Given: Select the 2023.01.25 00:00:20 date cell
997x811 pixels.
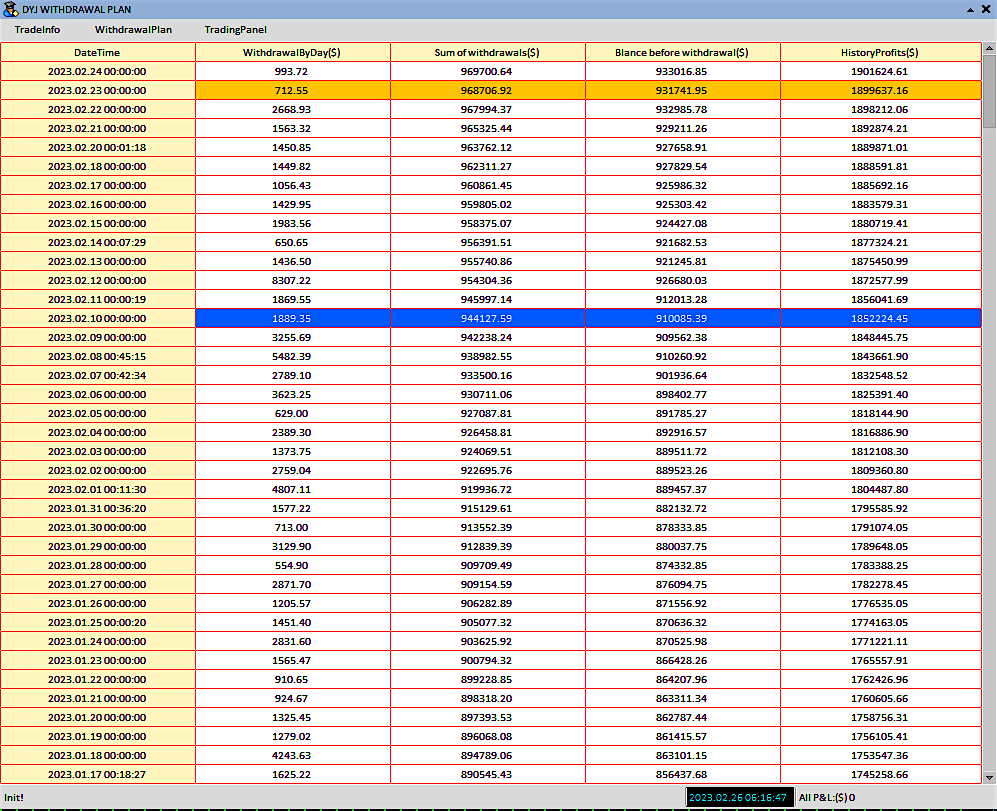Looking at the screenshot, I should (97, 622).
